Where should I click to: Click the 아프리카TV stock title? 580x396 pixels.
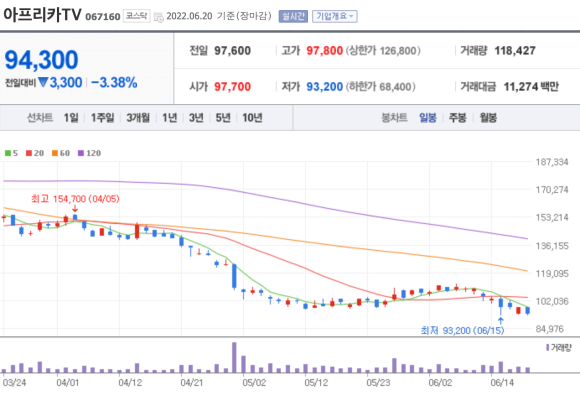pyautogui.click(x=42, y=15)
